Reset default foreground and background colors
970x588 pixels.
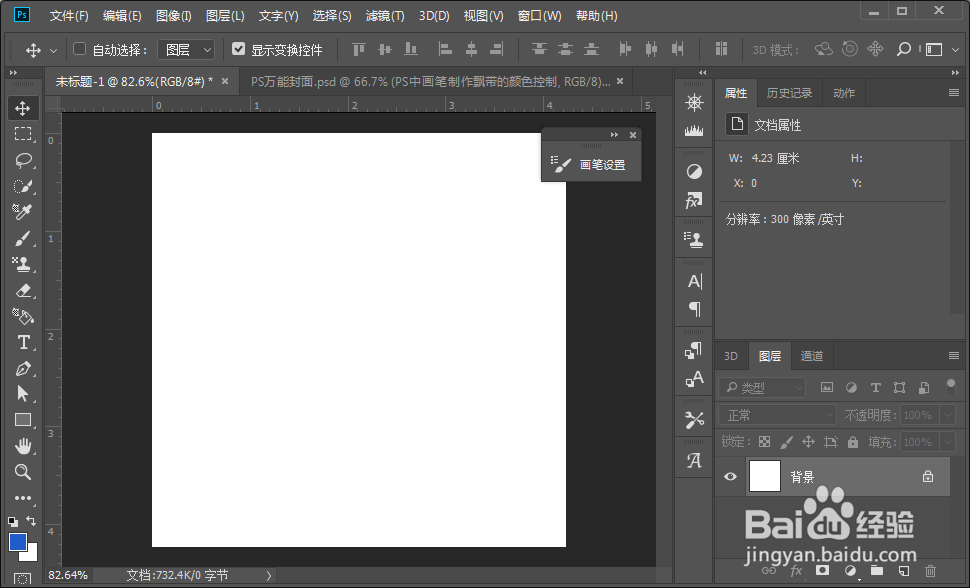point(12,521)
